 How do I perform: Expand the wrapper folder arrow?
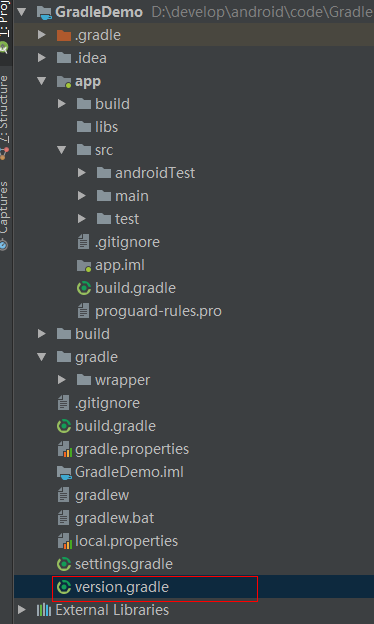click(62, 380)
